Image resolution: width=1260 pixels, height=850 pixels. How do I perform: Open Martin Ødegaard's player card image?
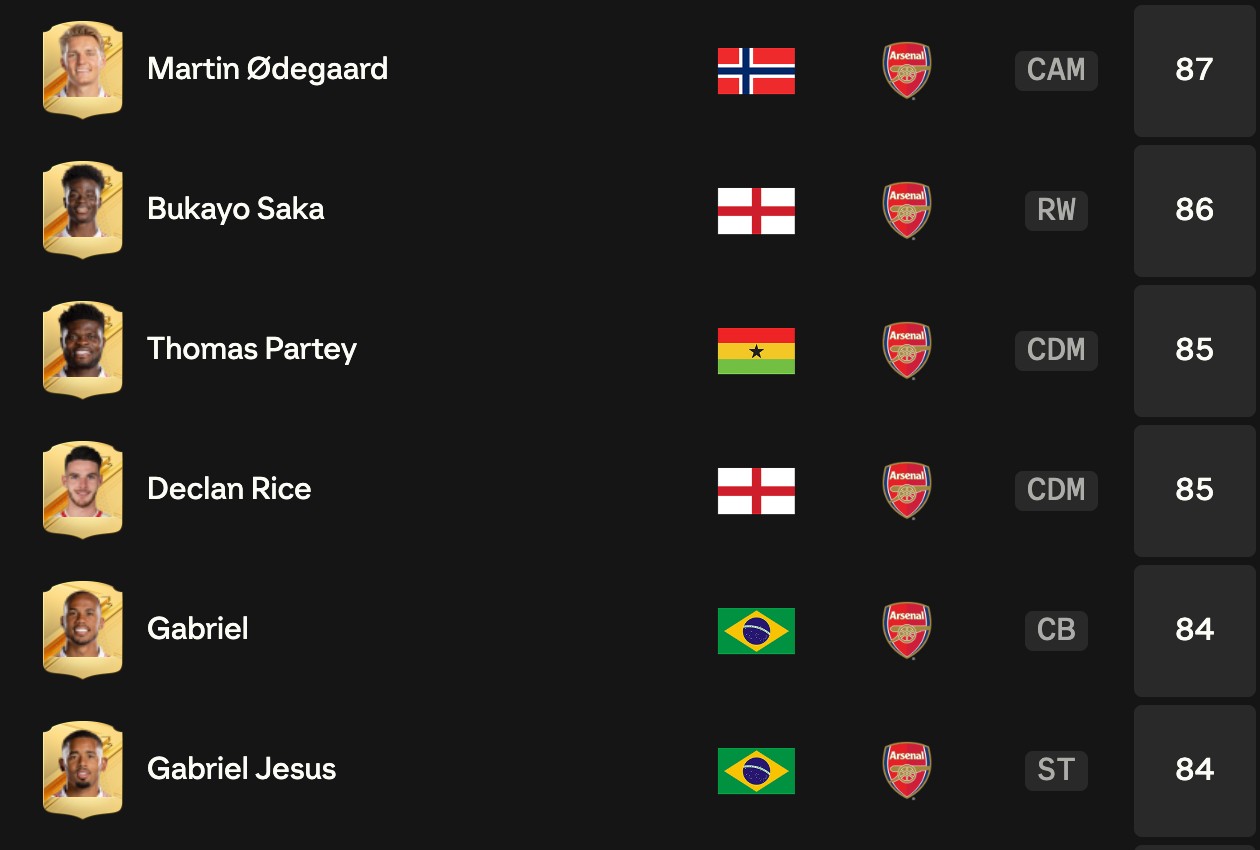pyautogui.click(x=83, y=70)
